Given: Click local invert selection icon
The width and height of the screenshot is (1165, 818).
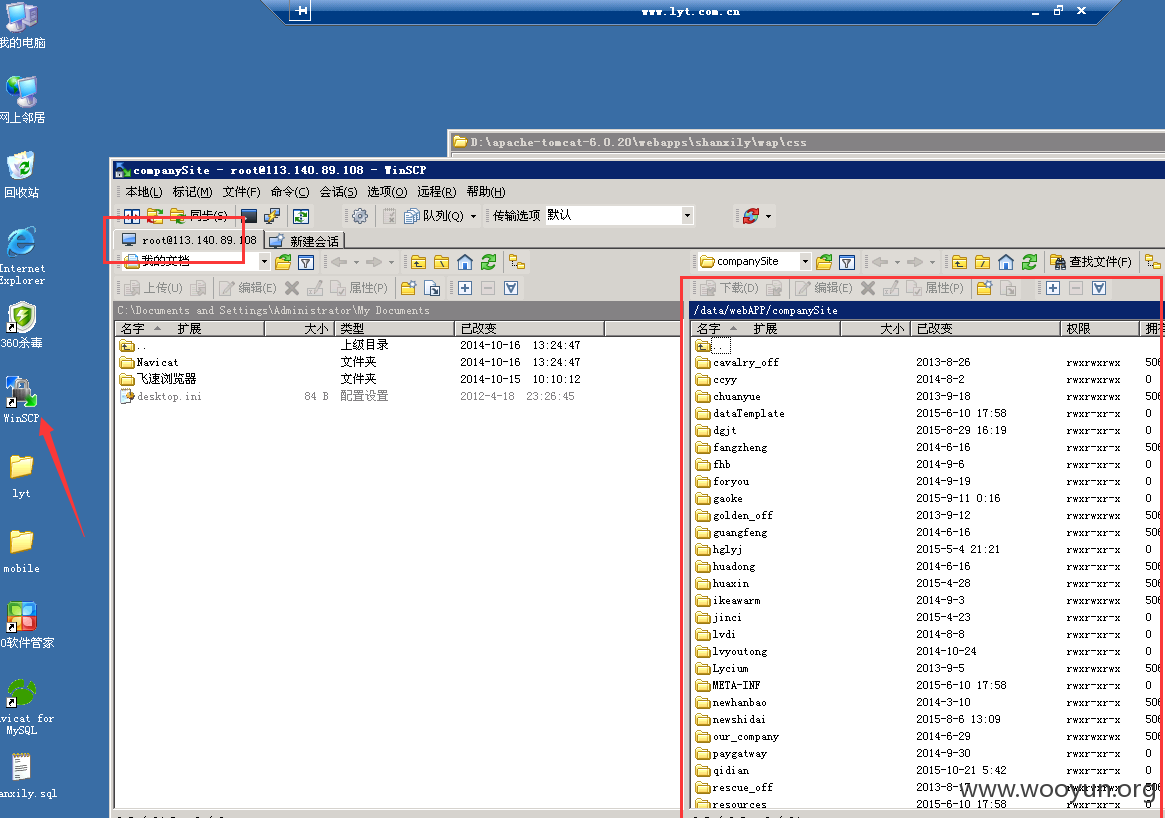Looking at the screenshot, I should pyautogui.click(x=511, y=288).
